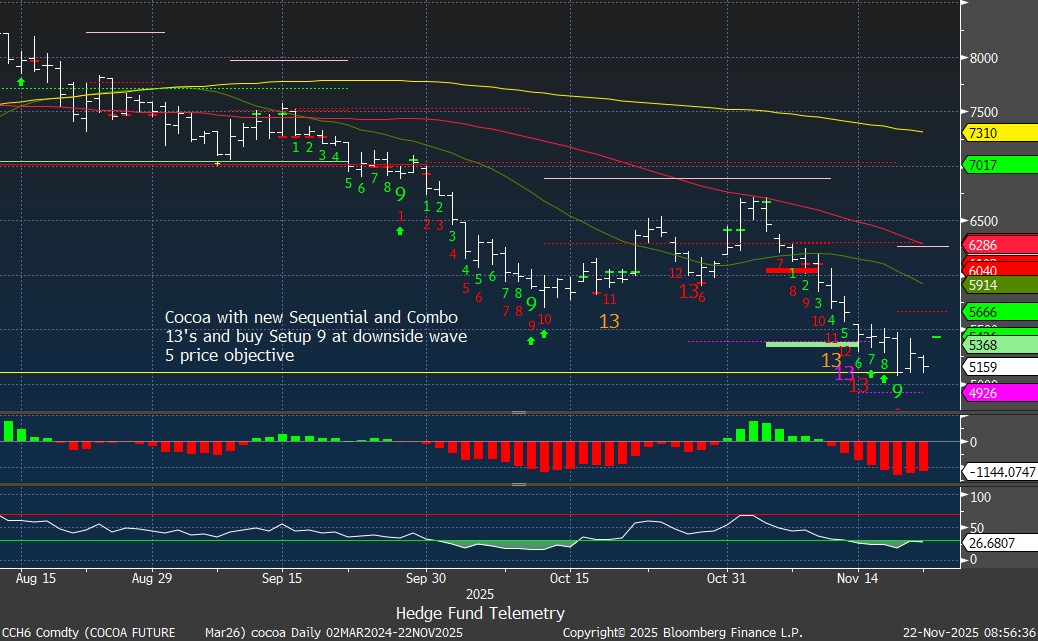Image resolution: width=1038 pixels, height=641 pixels.
Task: Select the large green 9 in late November
Action: [898, 391]
